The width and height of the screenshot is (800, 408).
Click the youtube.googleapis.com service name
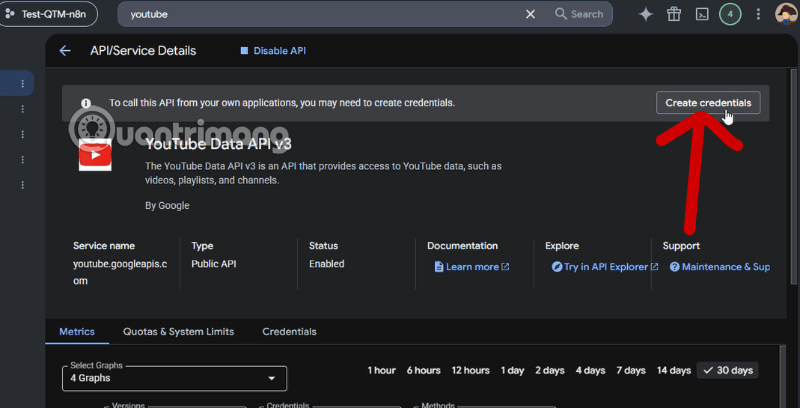[x=120, y=272]
